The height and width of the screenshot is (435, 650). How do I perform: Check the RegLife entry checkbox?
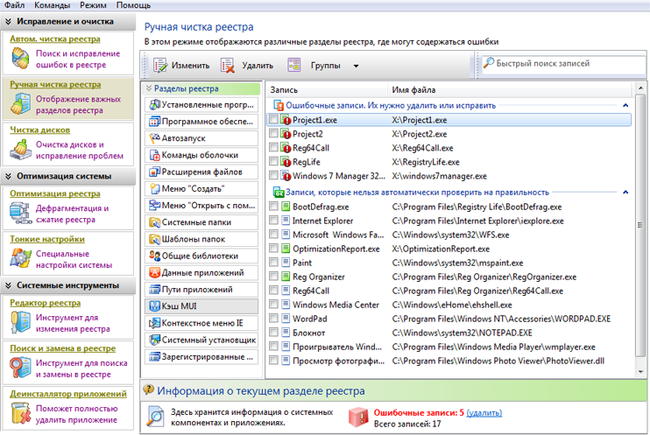[x=273, y=161]
